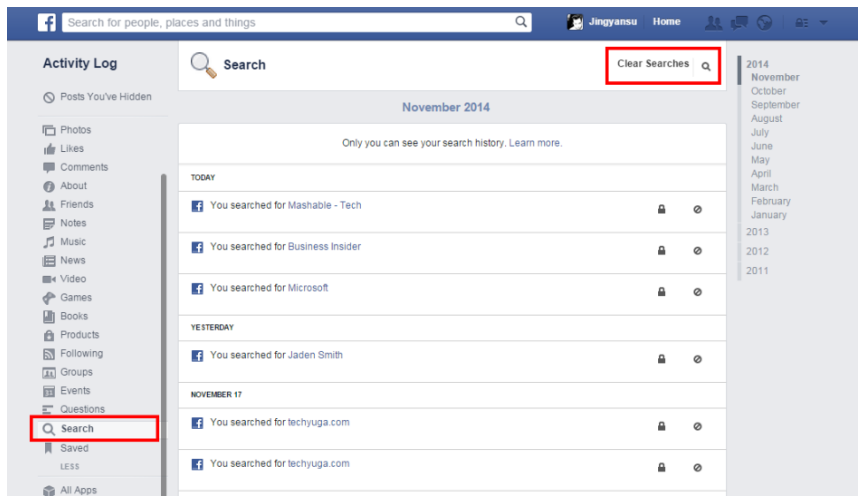
Task: Click the activity search magnifier beside Clear Searches
Action: click(x=706, y=66)
